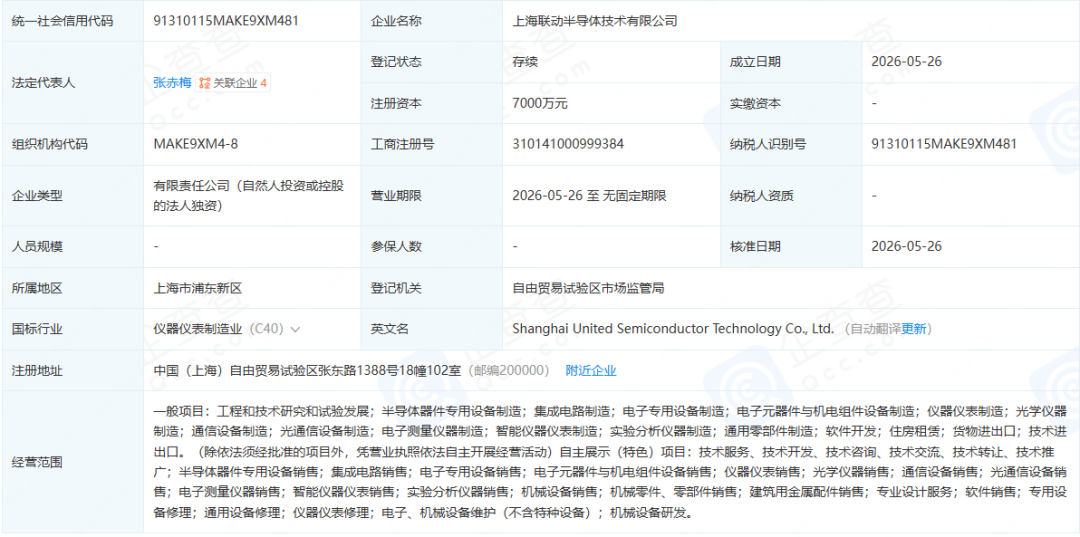Click the 统一社会信用代码 label cell
The height and width of the screenshot is (537, 1080).
pyautogui.click(x=72, y=21)
